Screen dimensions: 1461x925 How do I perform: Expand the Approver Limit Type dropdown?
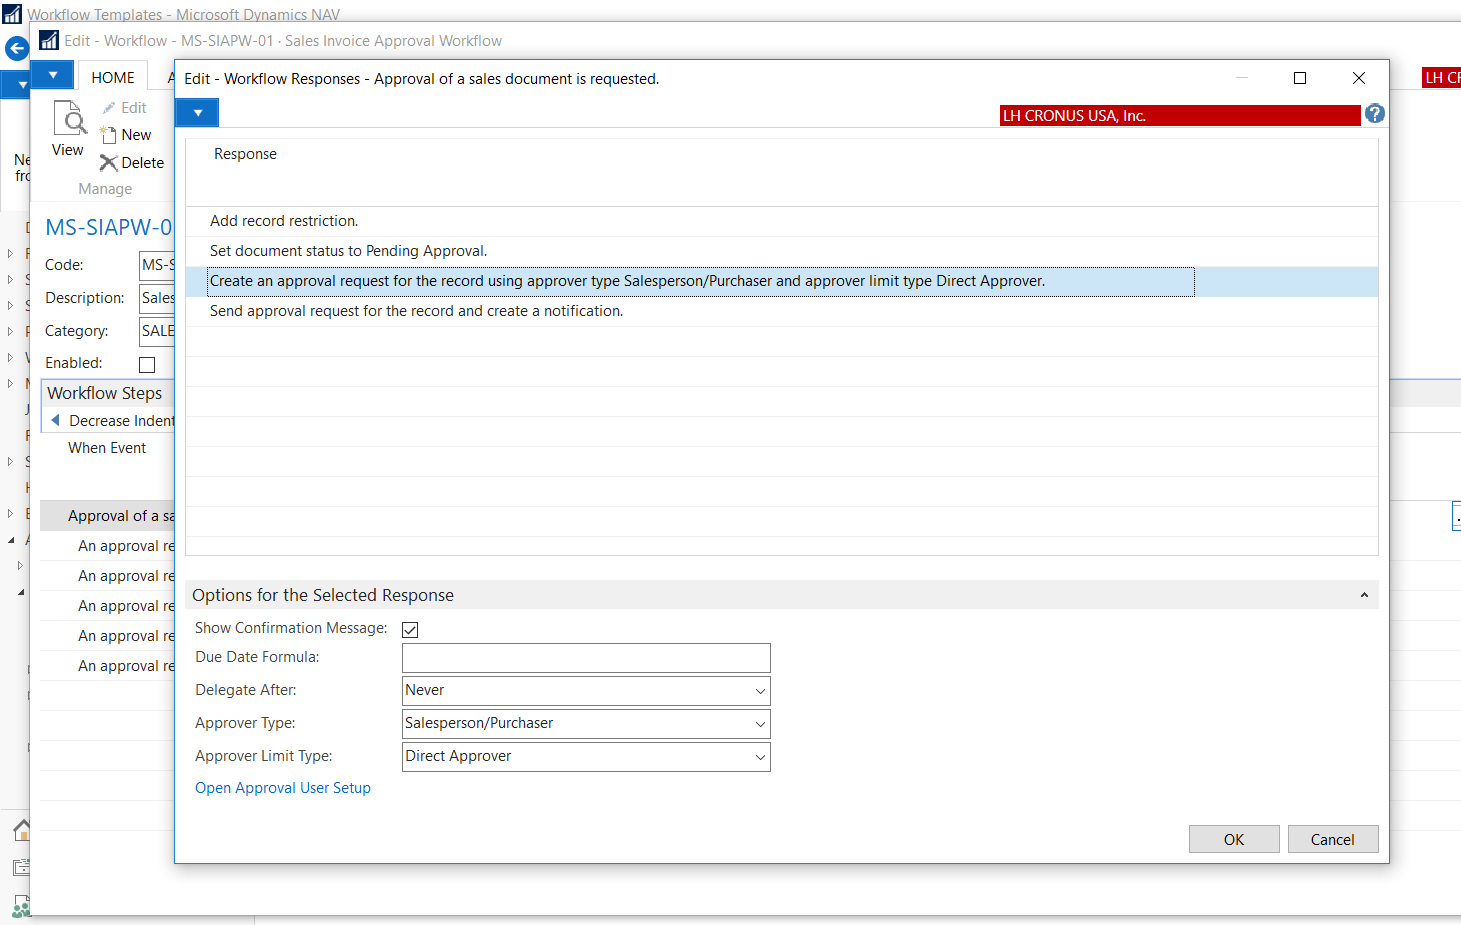760,757
